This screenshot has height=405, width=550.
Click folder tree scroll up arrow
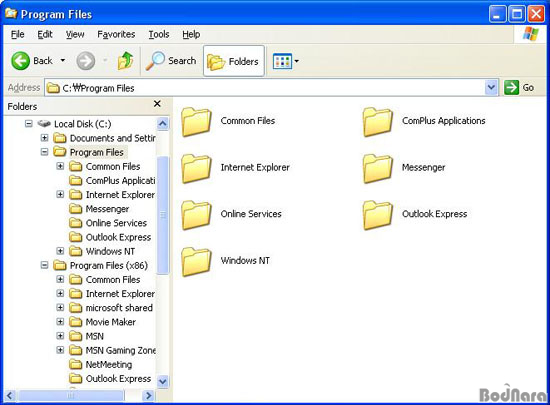(x=162, y=123)
